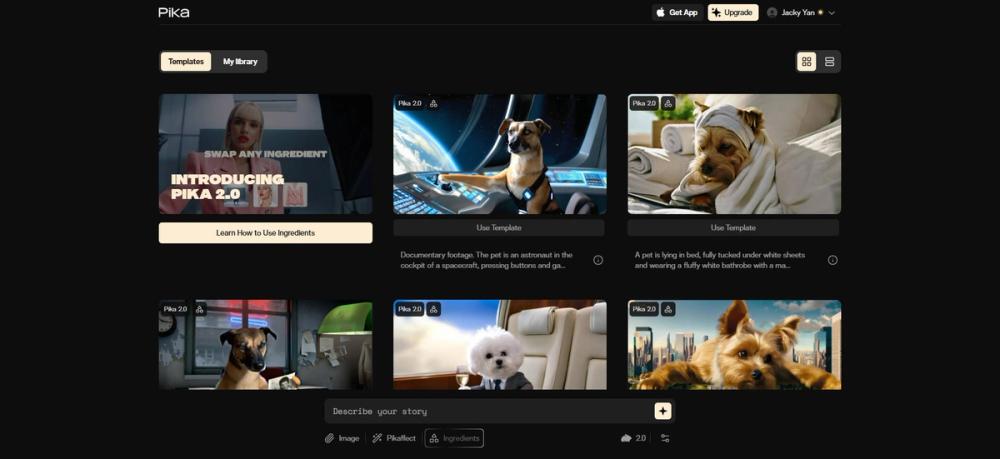
Task: Select the grid view layout toggle
Action: (x=807, y=62)
